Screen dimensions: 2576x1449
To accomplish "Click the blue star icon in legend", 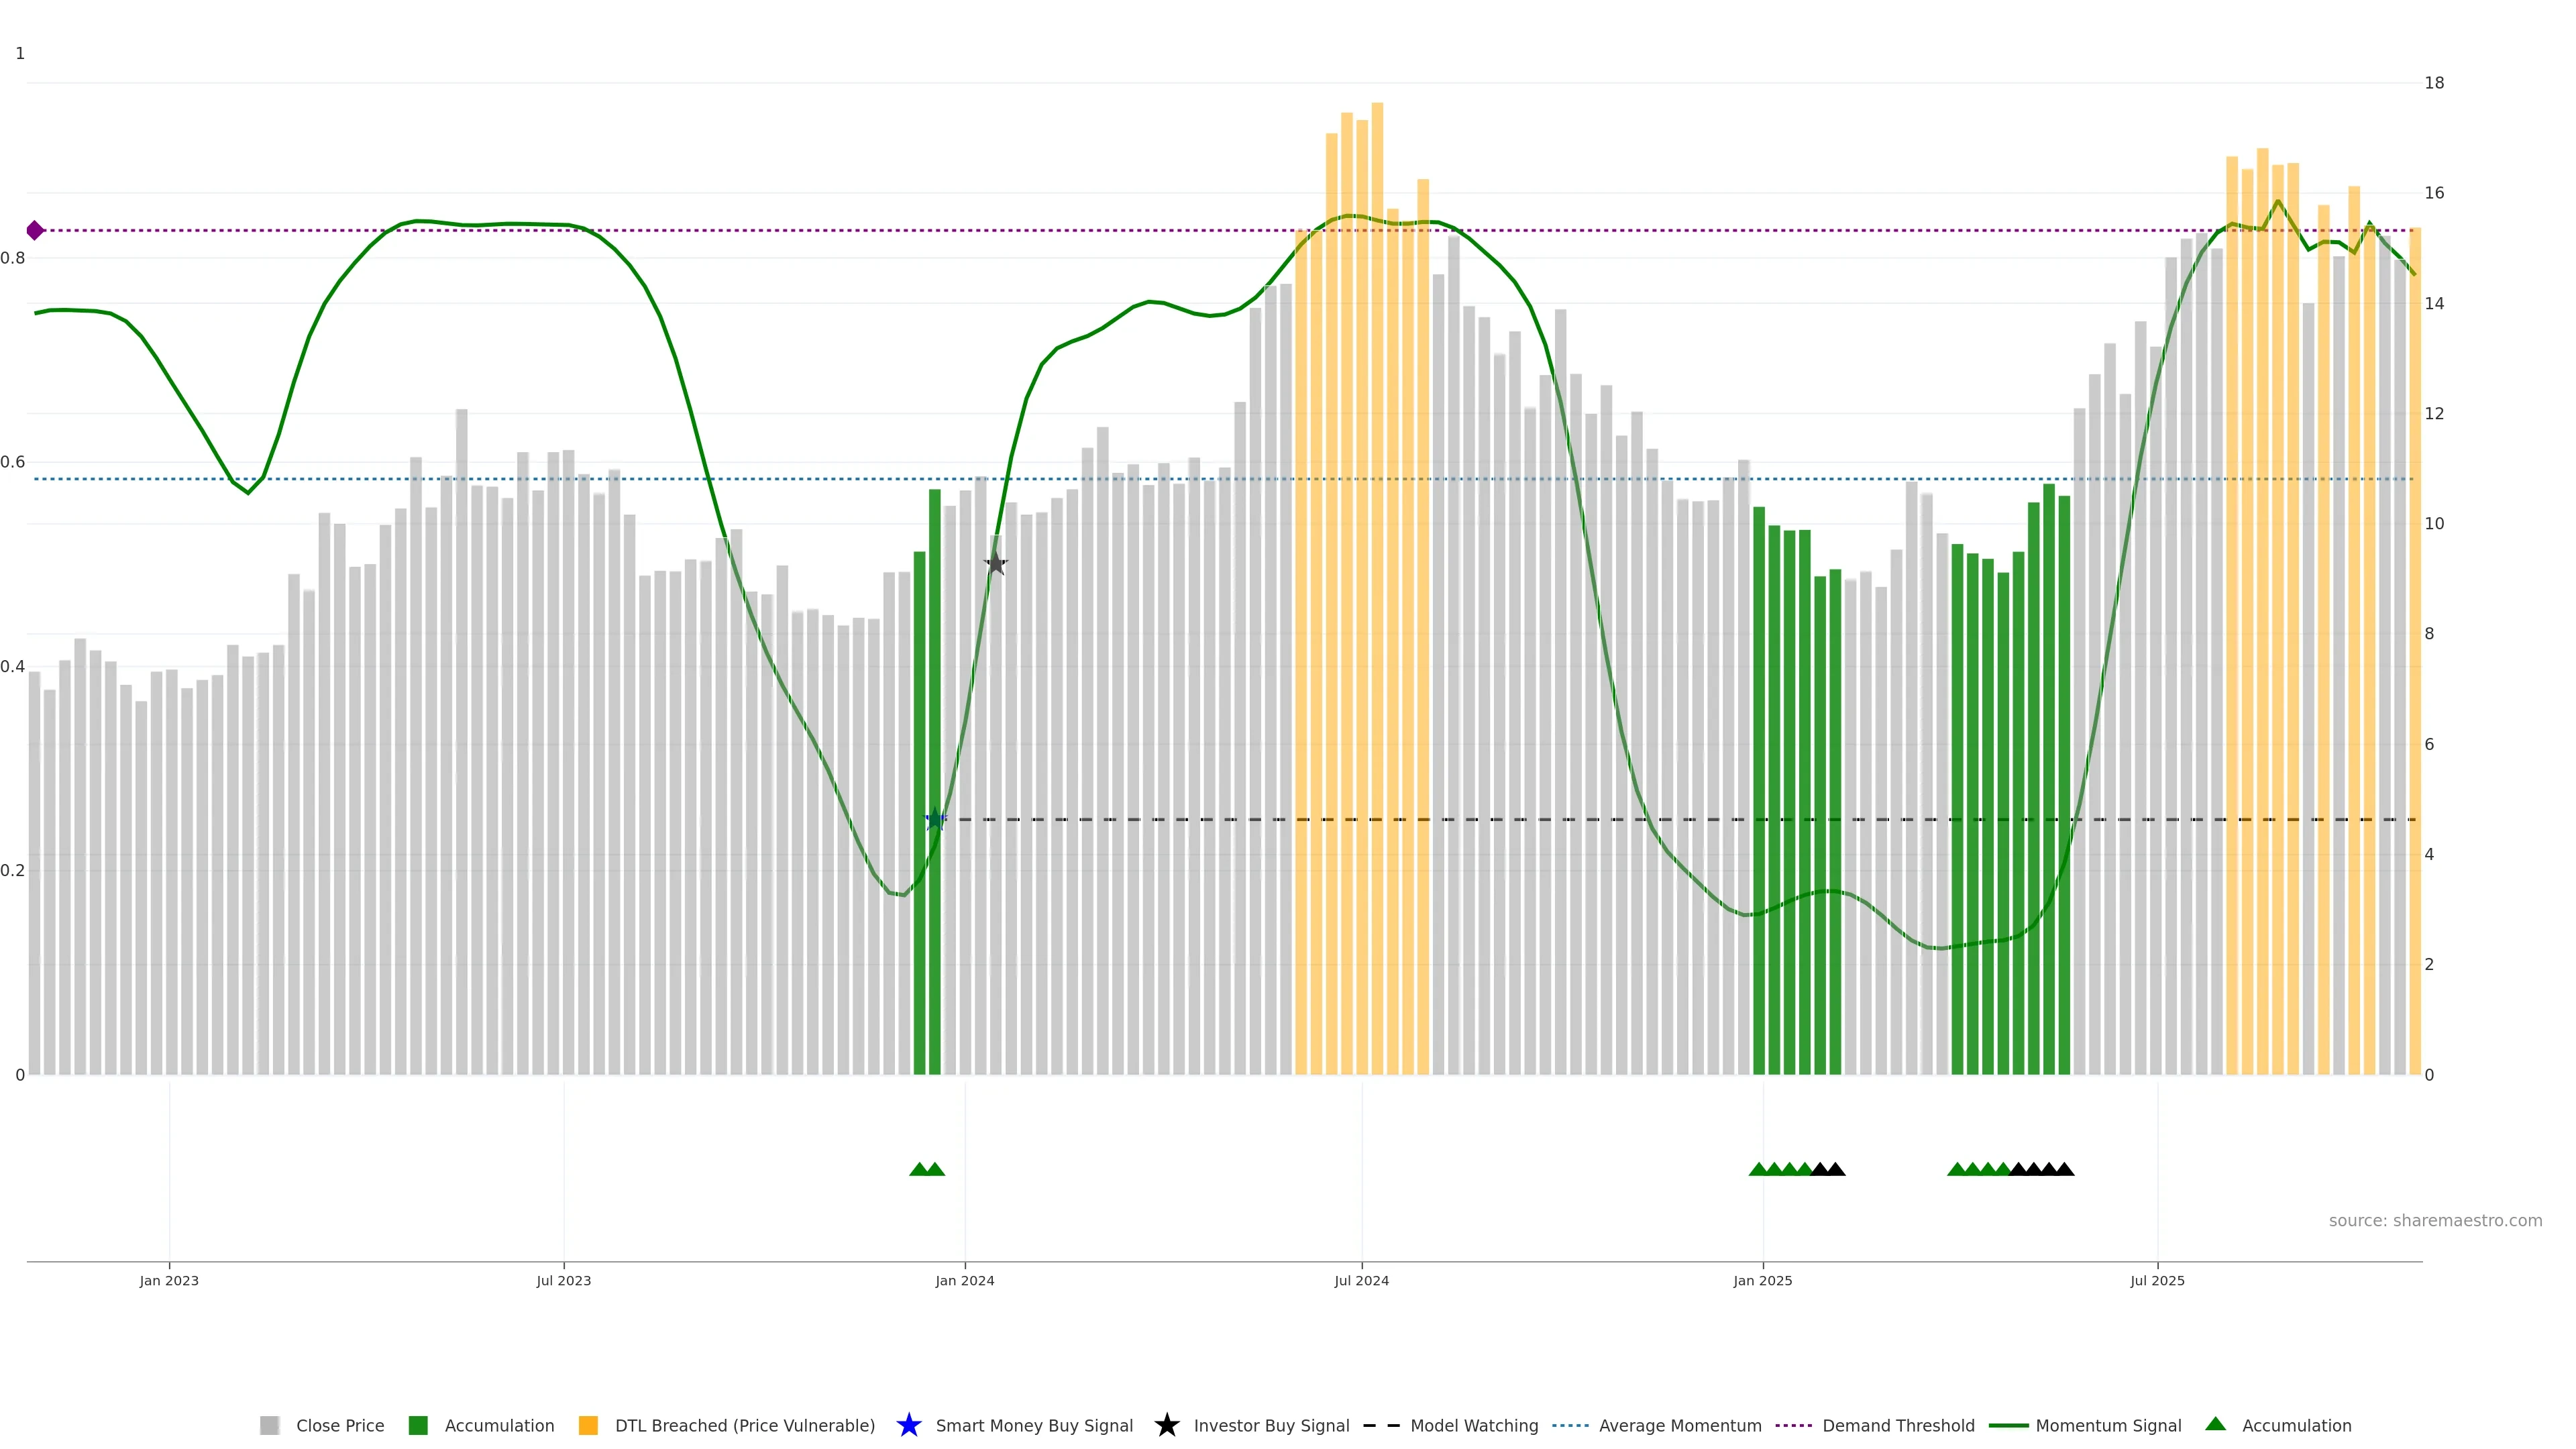I will [x=908, y=1425].
